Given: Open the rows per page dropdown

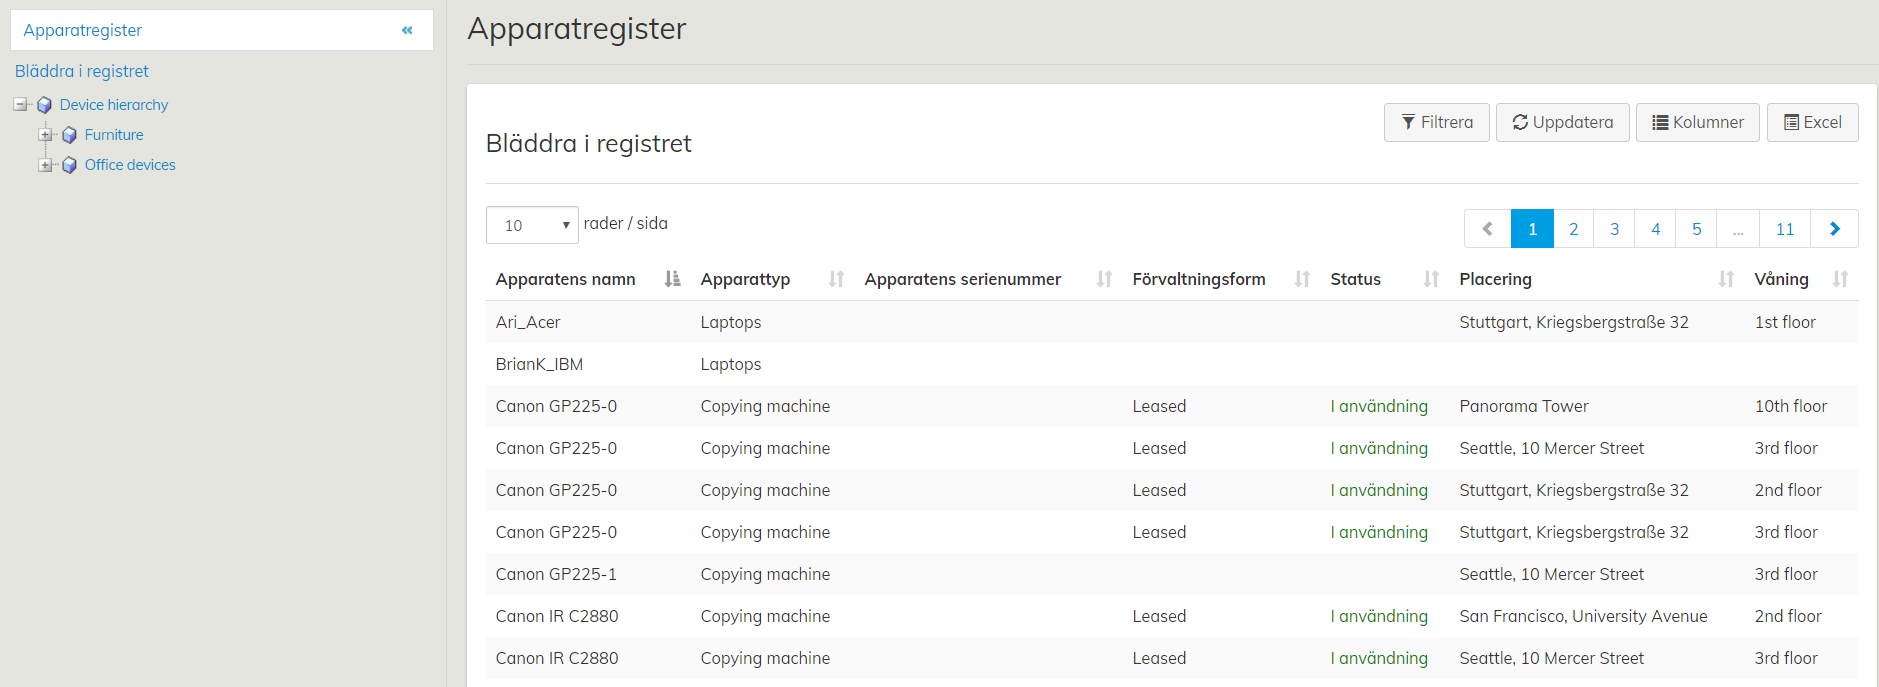Looking at the screenshot, I should pos(532,225).
